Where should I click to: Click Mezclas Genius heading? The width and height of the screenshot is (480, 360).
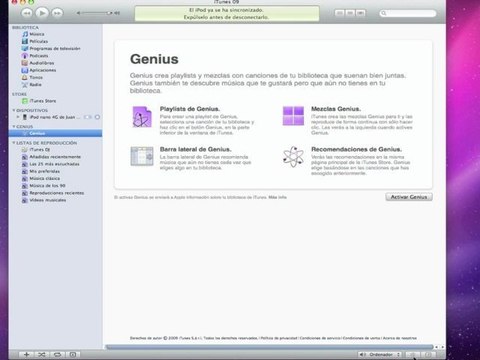336,109
